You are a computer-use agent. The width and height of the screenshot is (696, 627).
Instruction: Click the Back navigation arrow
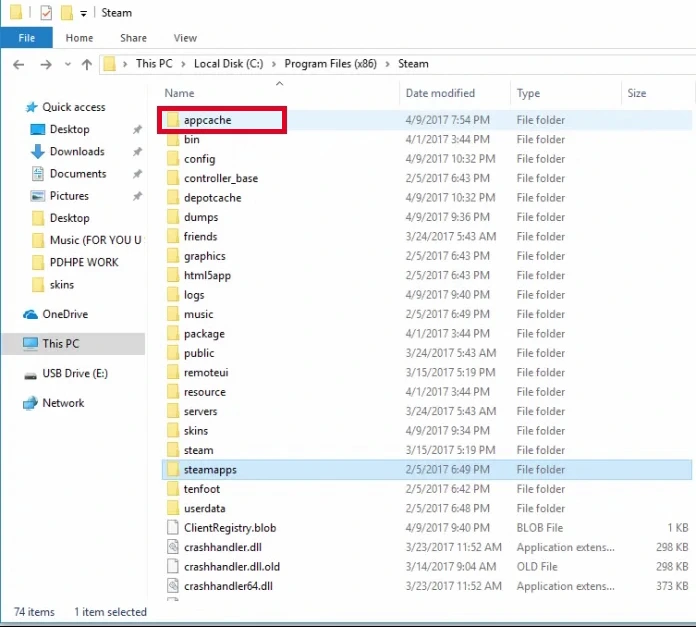(19, 65)
